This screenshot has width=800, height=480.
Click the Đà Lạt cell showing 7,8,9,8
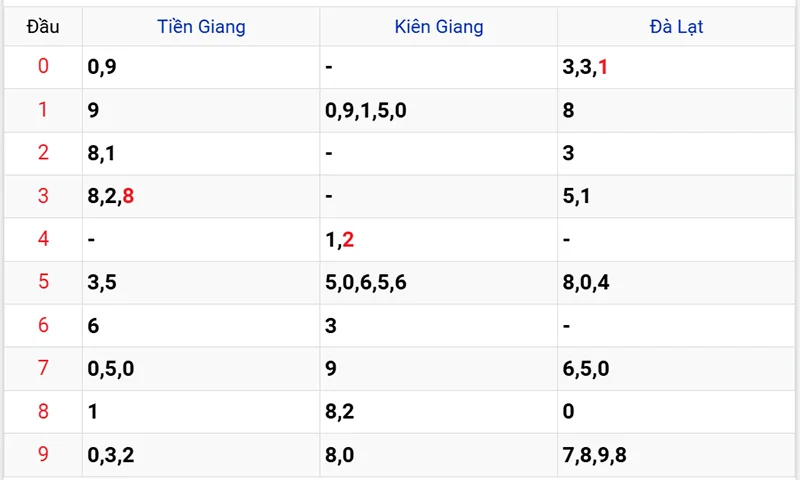click(x=594, y=454)
